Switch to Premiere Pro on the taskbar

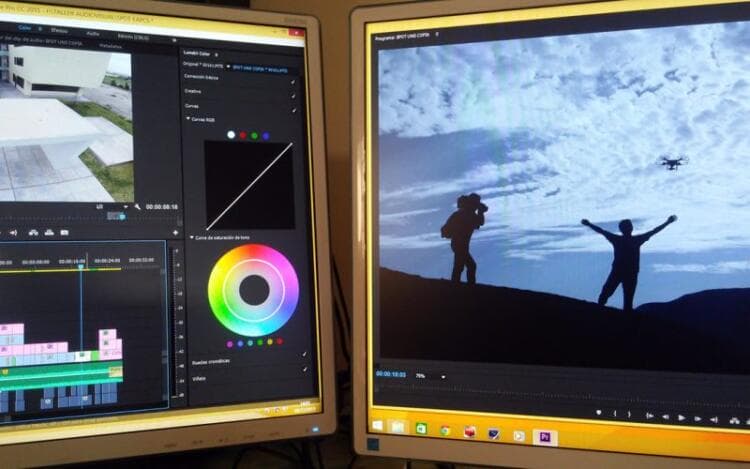click(x=545, y=437)
